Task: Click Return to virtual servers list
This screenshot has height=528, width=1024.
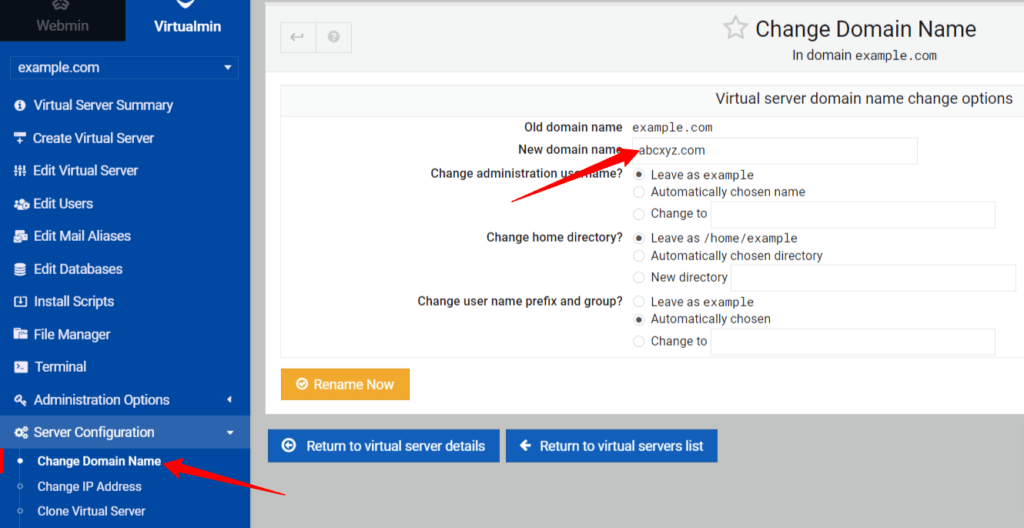Action: pyautogui.click(x=612, y=446)
